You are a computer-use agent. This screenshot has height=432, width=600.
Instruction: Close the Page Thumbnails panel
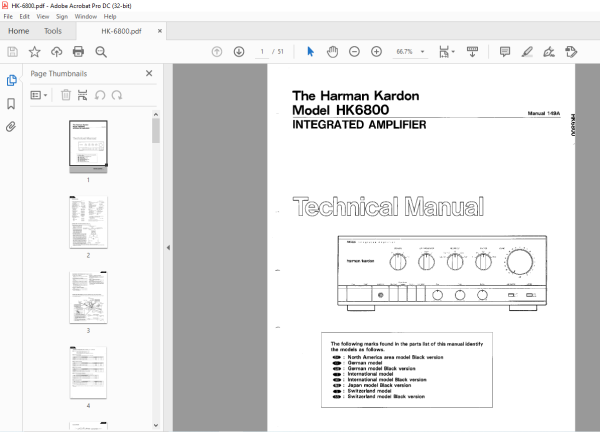(149, 73)
